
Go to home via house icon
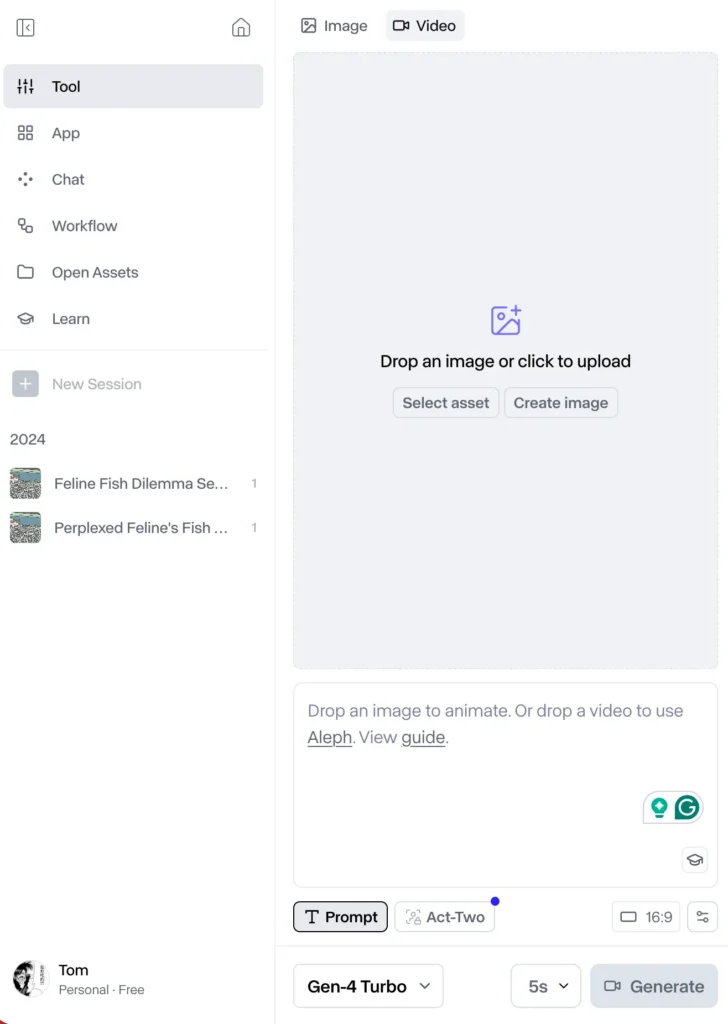tap(241, 28)
